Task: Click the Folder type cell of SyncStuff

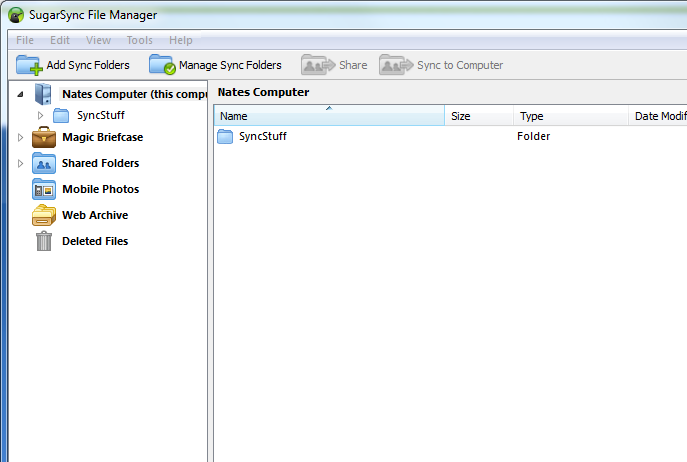Action: tap(533, 136)
